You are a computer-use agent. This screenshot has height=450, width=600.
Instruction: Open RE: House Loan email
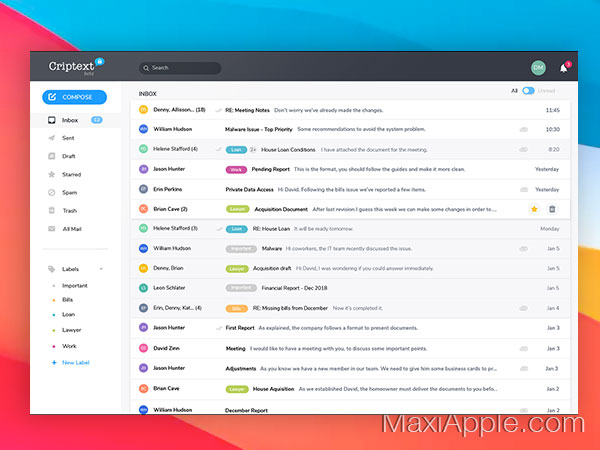[x=350, y=229]
